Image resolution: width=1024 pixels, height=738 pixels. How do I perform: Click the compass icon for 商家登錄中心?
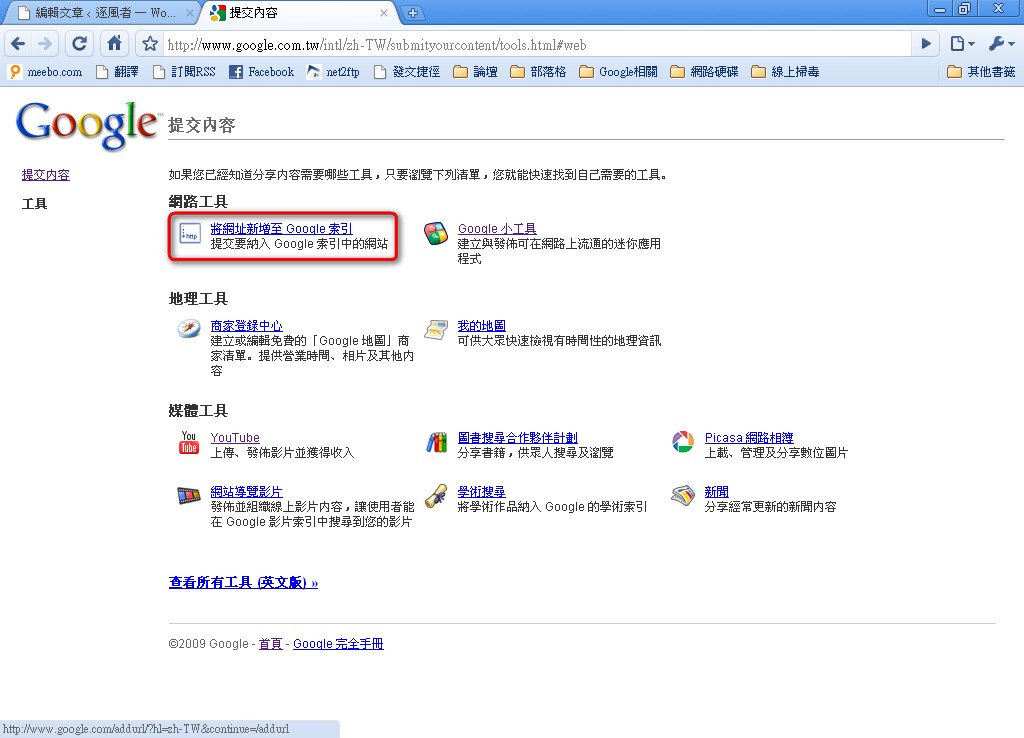point(189,328)
